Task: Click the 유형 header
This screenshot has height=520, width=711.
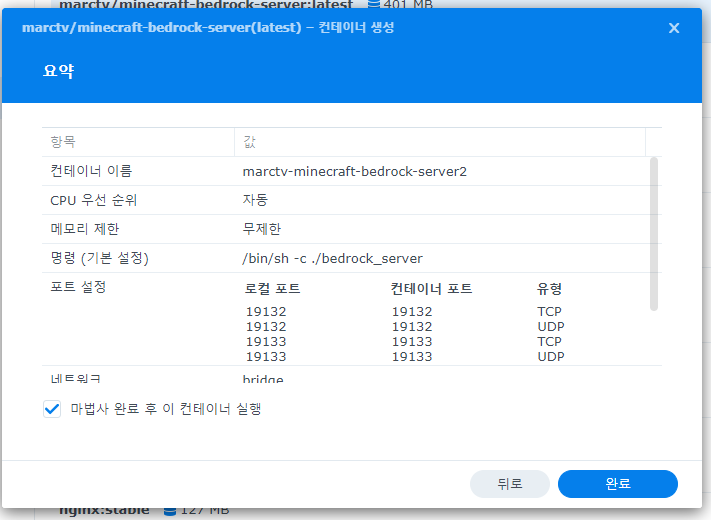Action: click(550, 289)
